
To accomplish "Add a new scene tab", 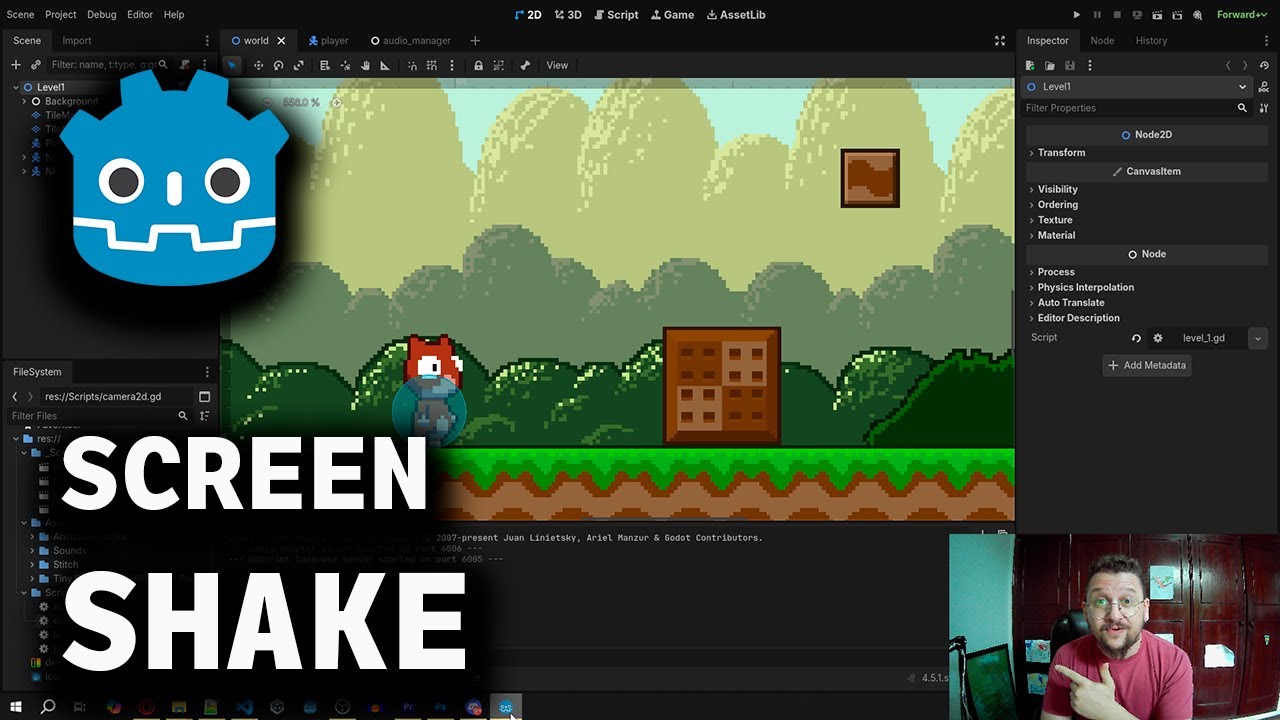I will pos(475,41).
